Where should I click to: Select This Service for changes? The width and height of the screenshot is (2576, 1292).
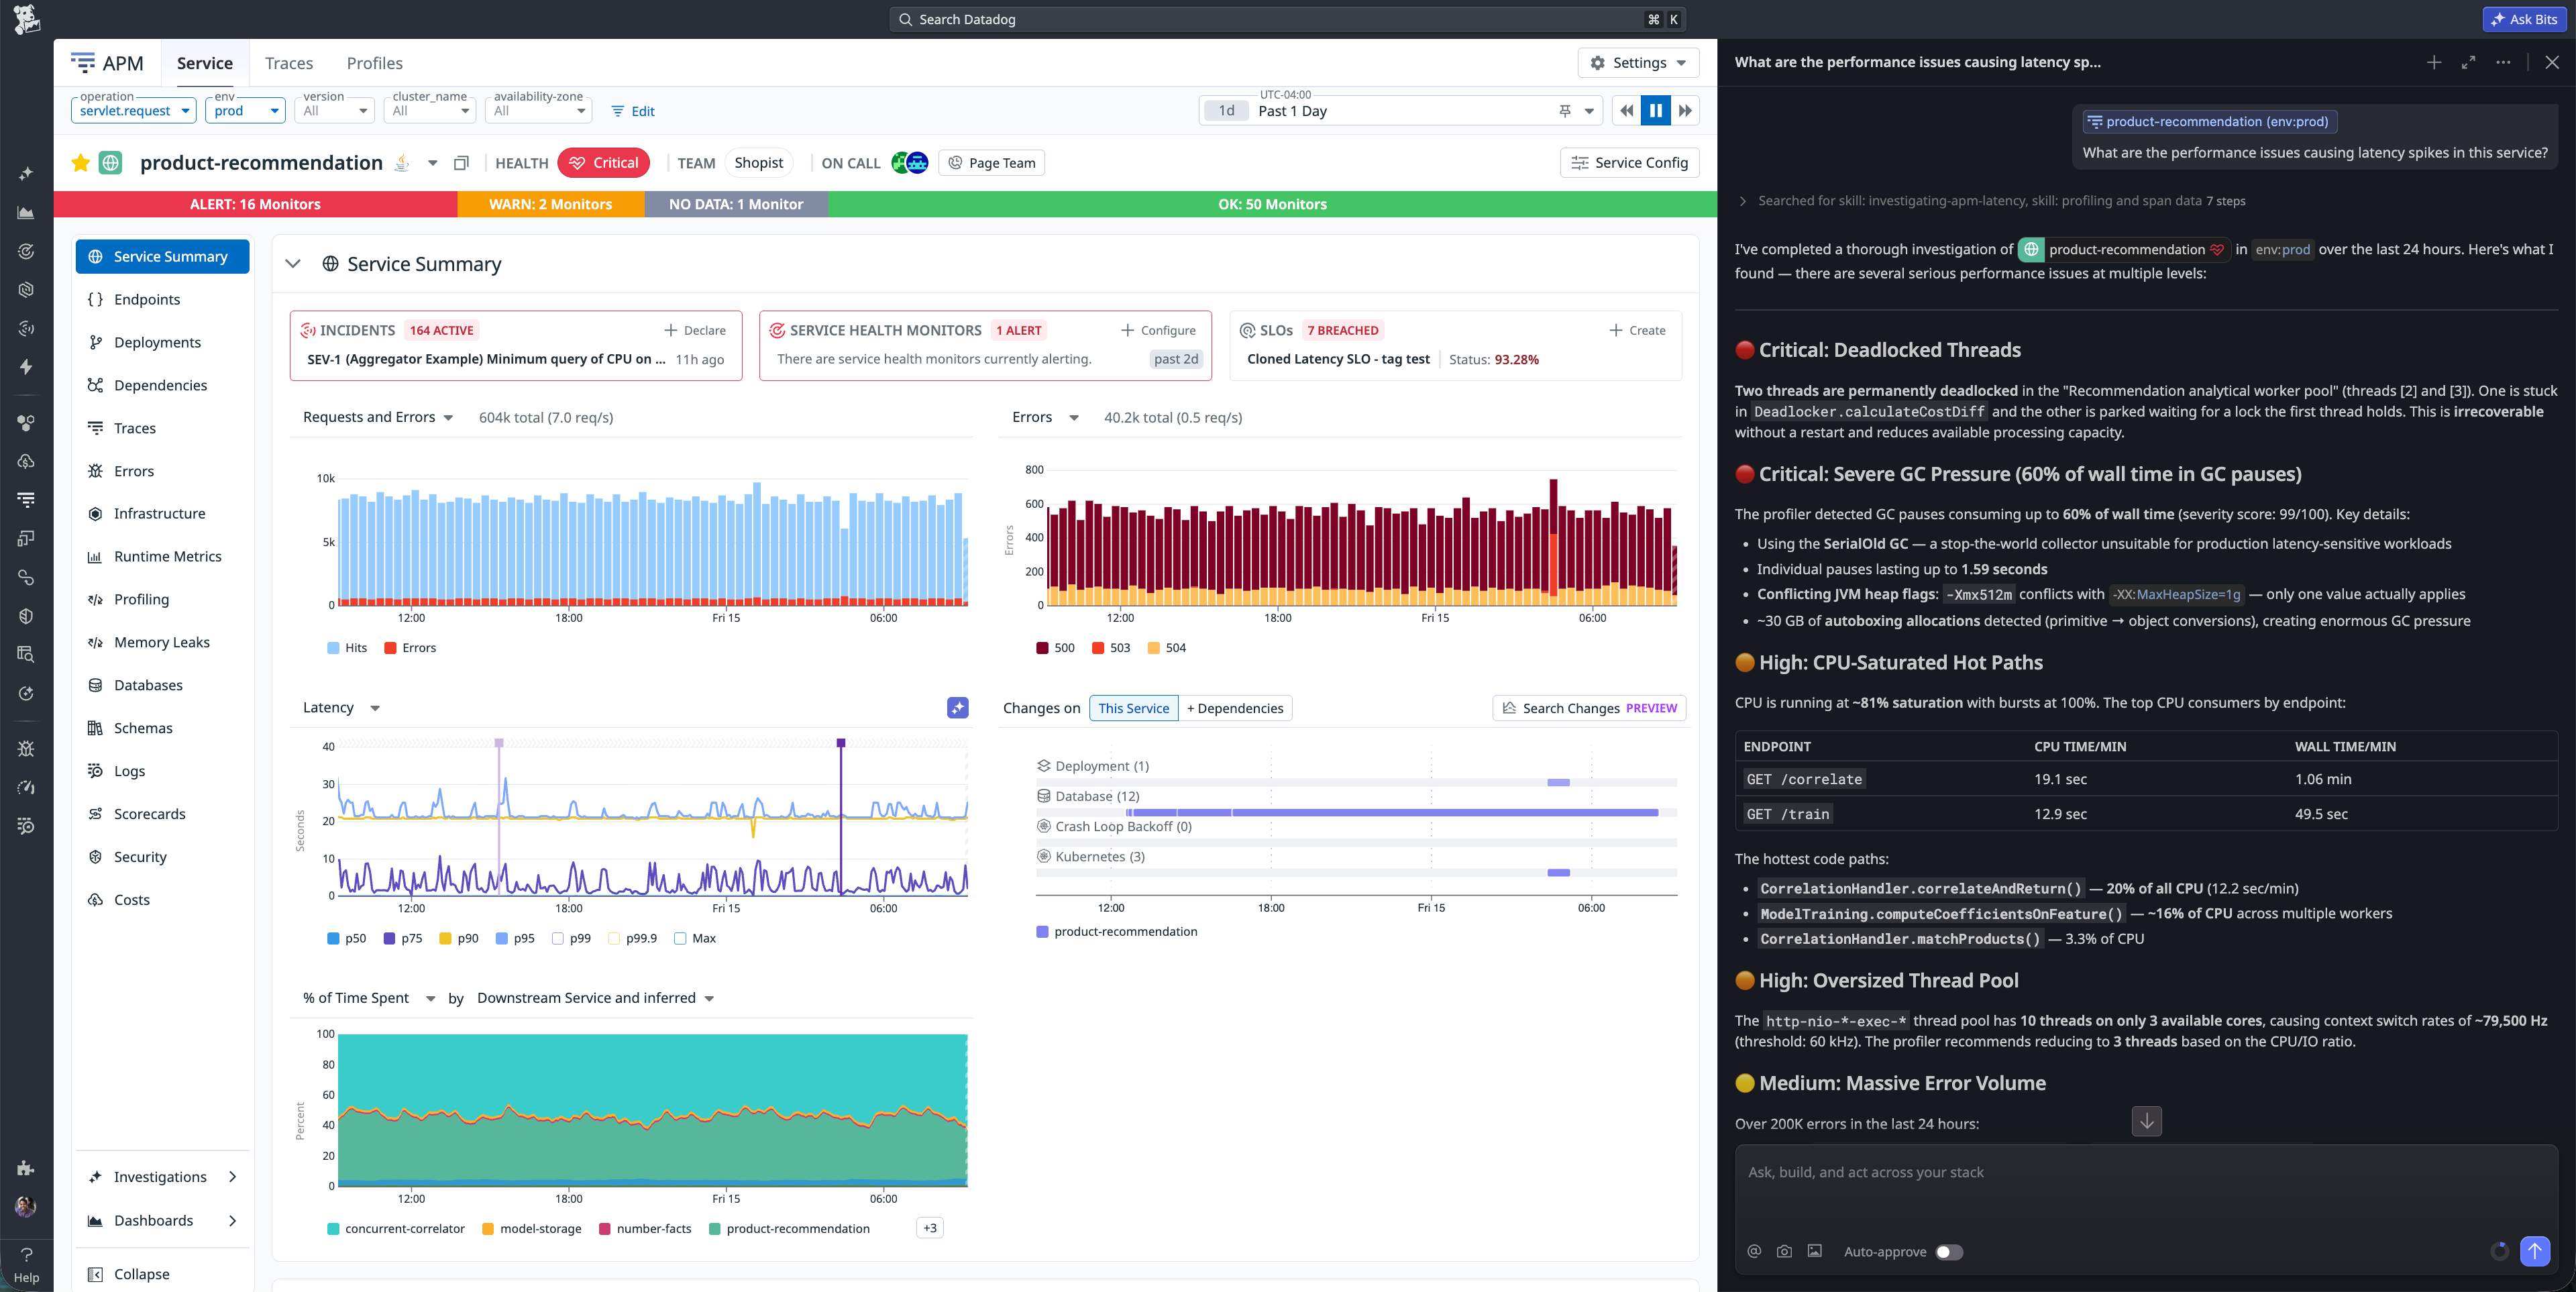1133,708
